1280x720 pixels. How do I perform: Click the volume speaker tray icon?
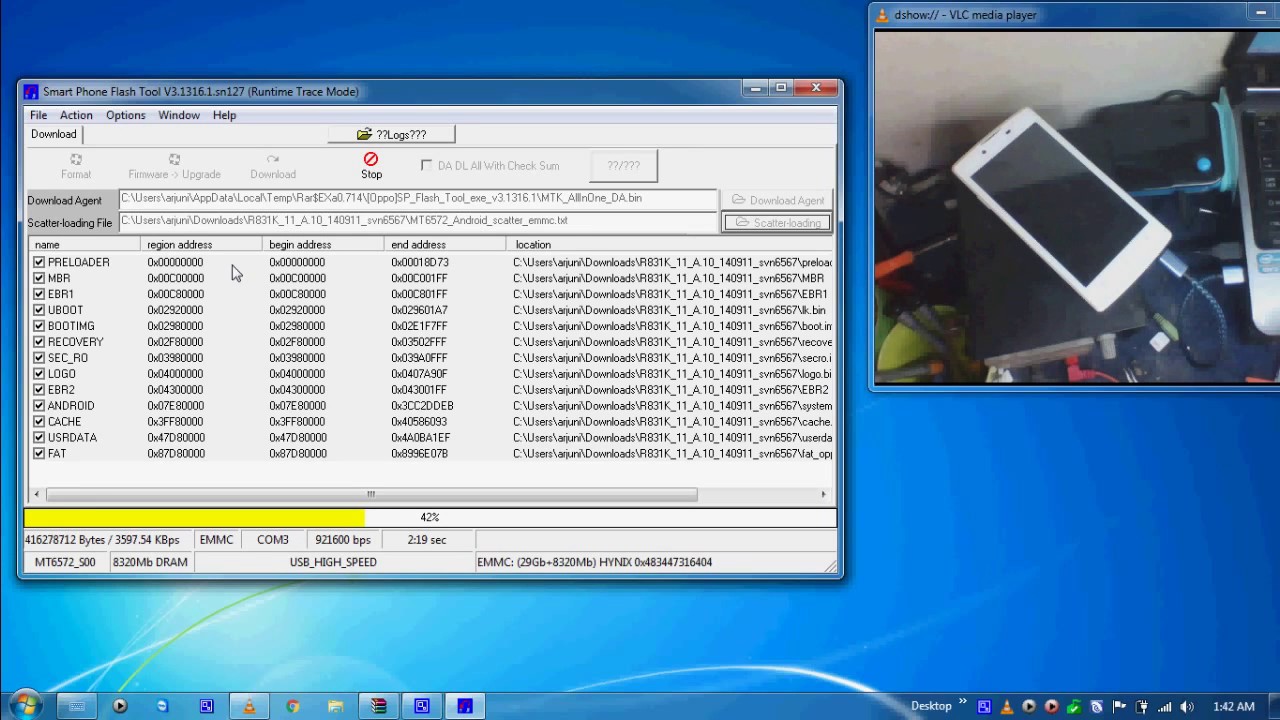1187,707
